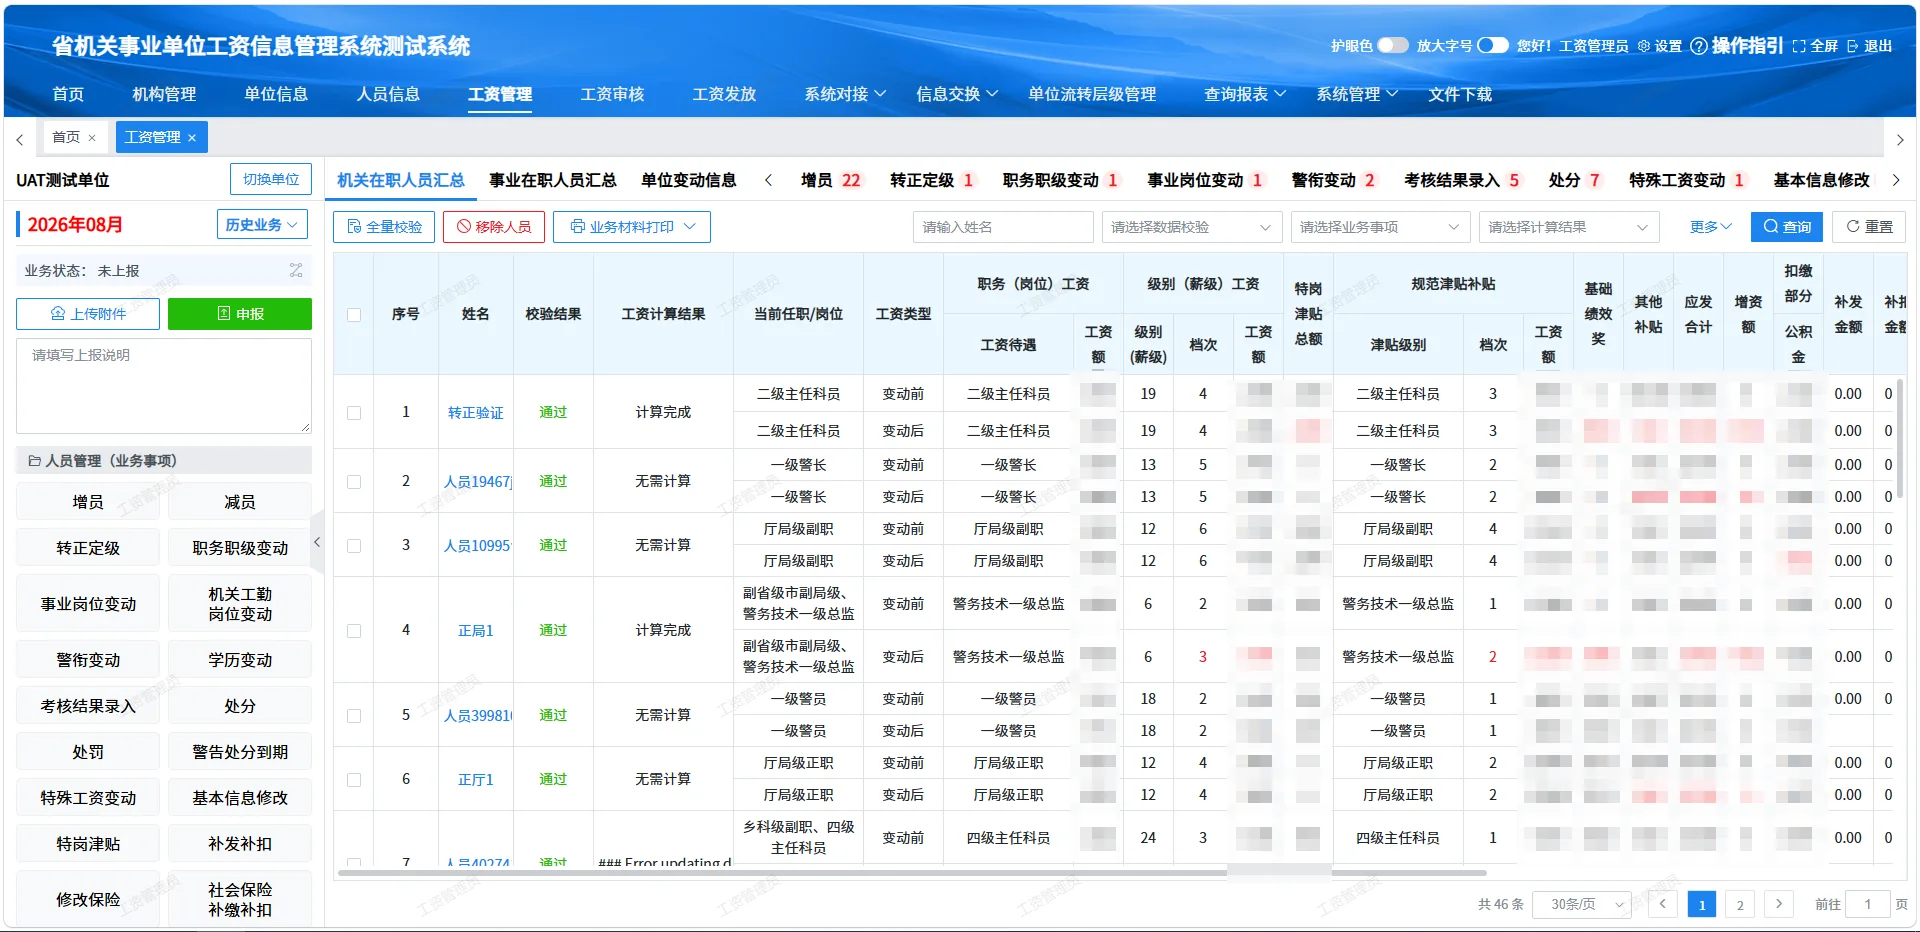This screenshot has width=1920, height=932.
Task: Open 请选择计算结果 dropdown
Action: coord(1568,227)
